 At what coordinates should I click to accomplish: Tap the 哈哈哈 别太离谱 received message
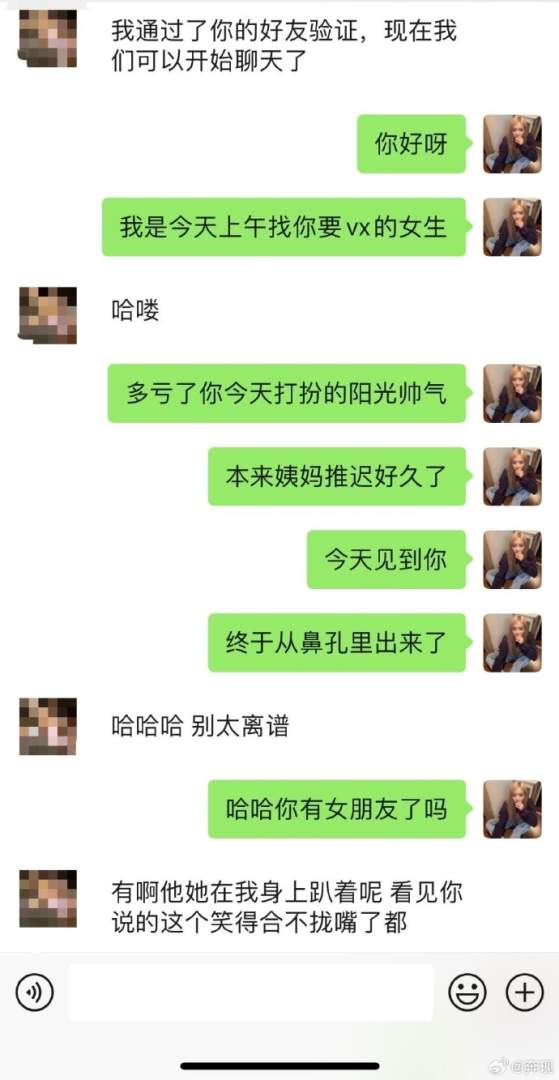pyautogui.click(x=200, y=726)
